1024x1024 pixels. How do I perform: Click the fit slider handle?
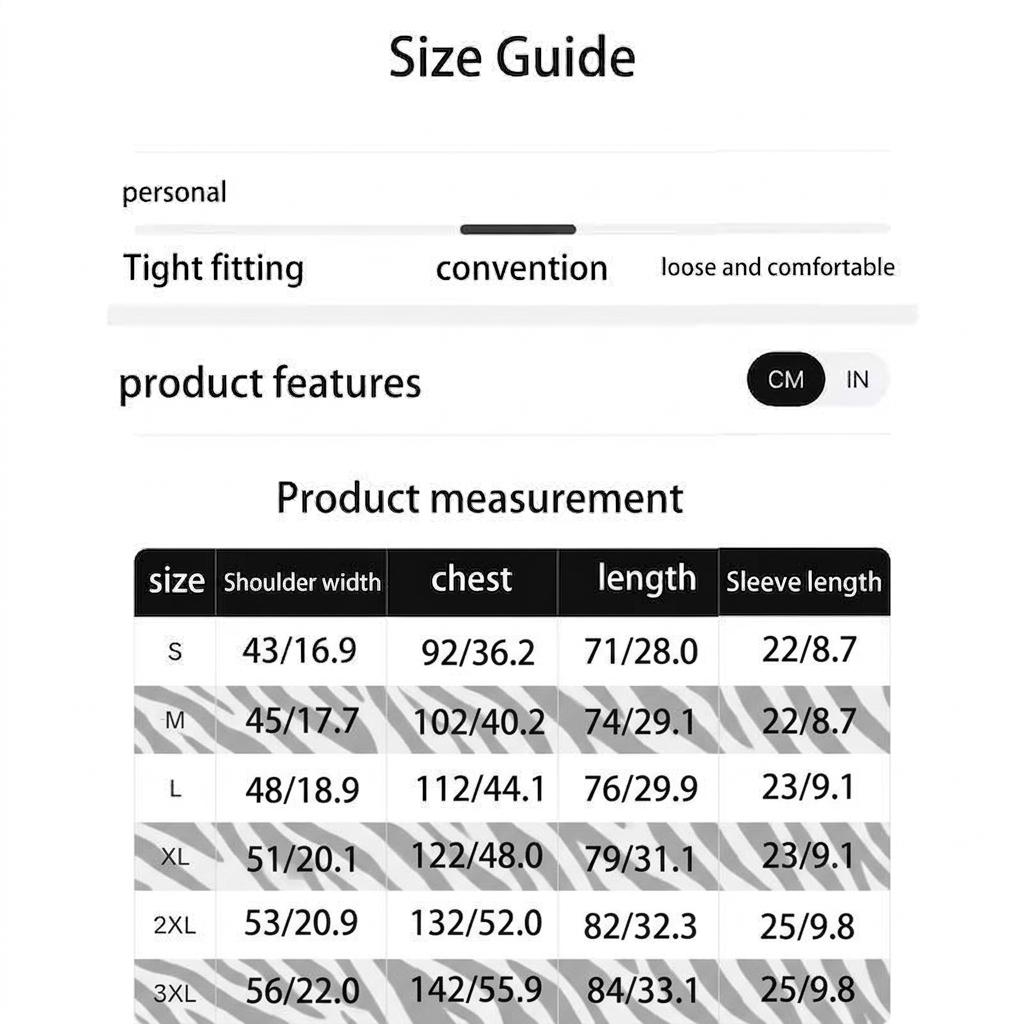(x=517, y=230)
